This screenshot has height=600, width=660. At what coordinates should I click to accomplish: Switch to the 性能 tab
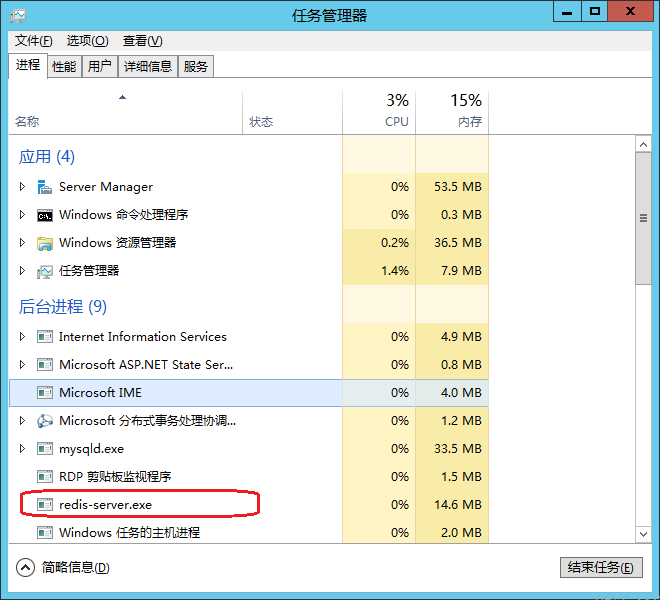[x=64, y=67]
